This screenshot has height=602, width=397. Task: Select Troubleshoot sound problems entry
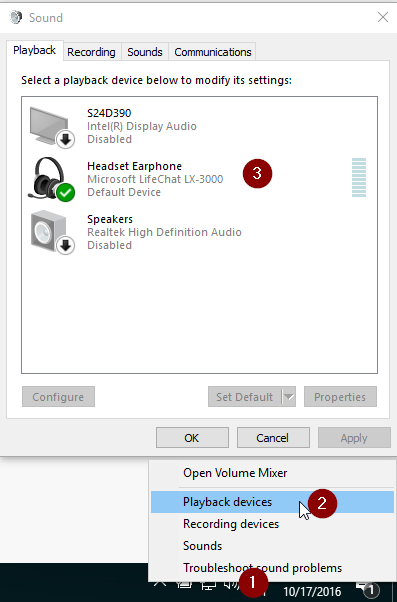pos(272,568)
